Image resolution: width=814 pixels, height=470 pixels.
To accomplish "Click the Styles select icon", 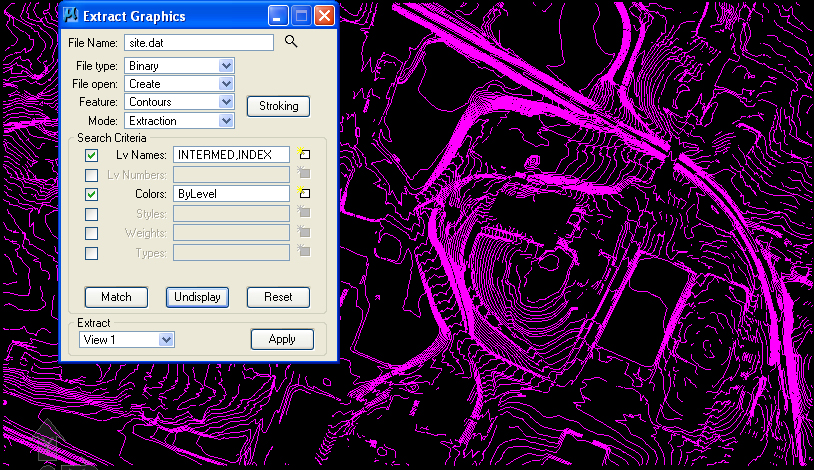I will pos(304,212).
